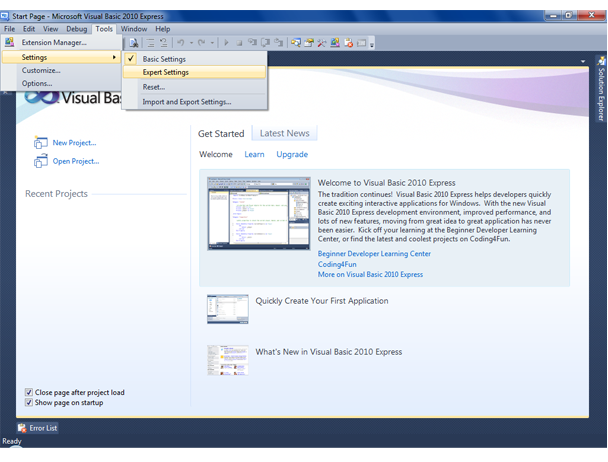Open the View menu
Image resolution: width=608 pixels, height=462 pixels.
(50, 29)
